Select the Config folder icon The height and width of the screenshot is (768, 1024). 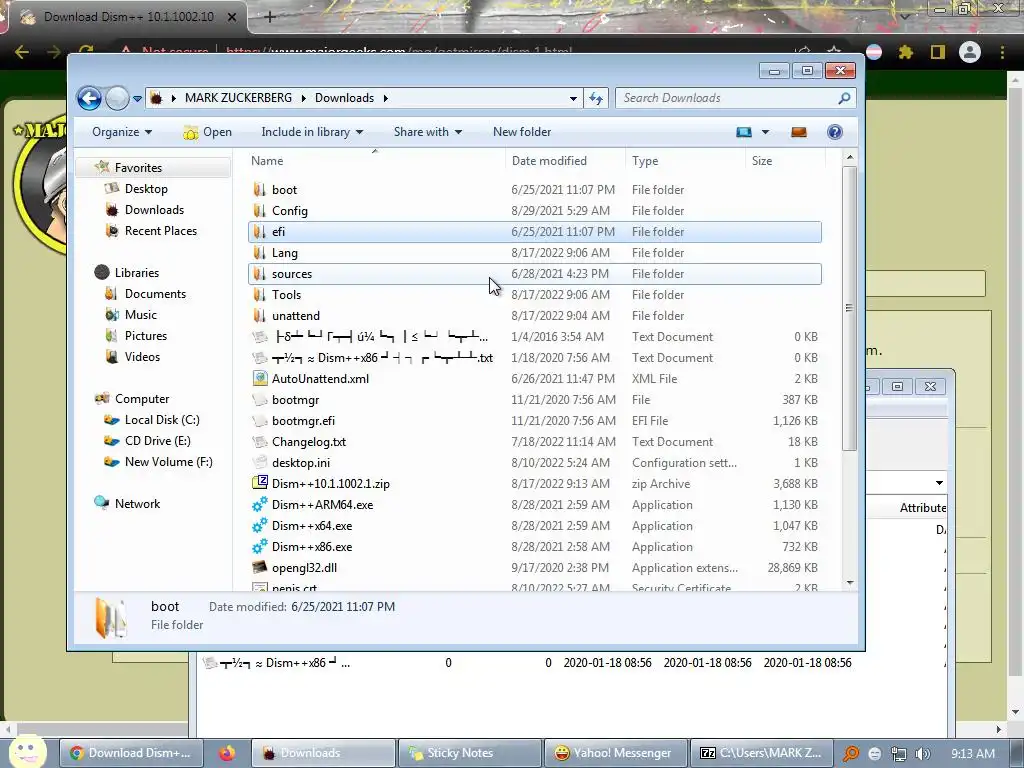259,210
